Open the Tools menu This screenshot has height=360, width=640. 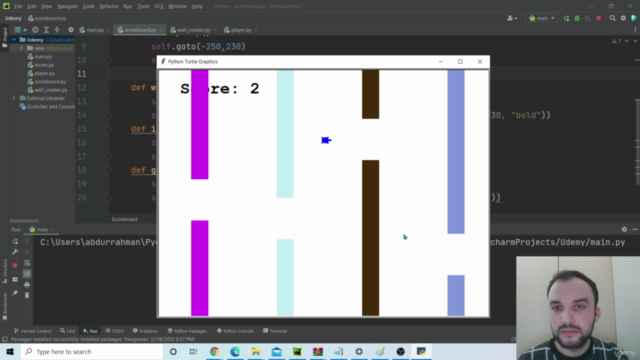point(143,6)
